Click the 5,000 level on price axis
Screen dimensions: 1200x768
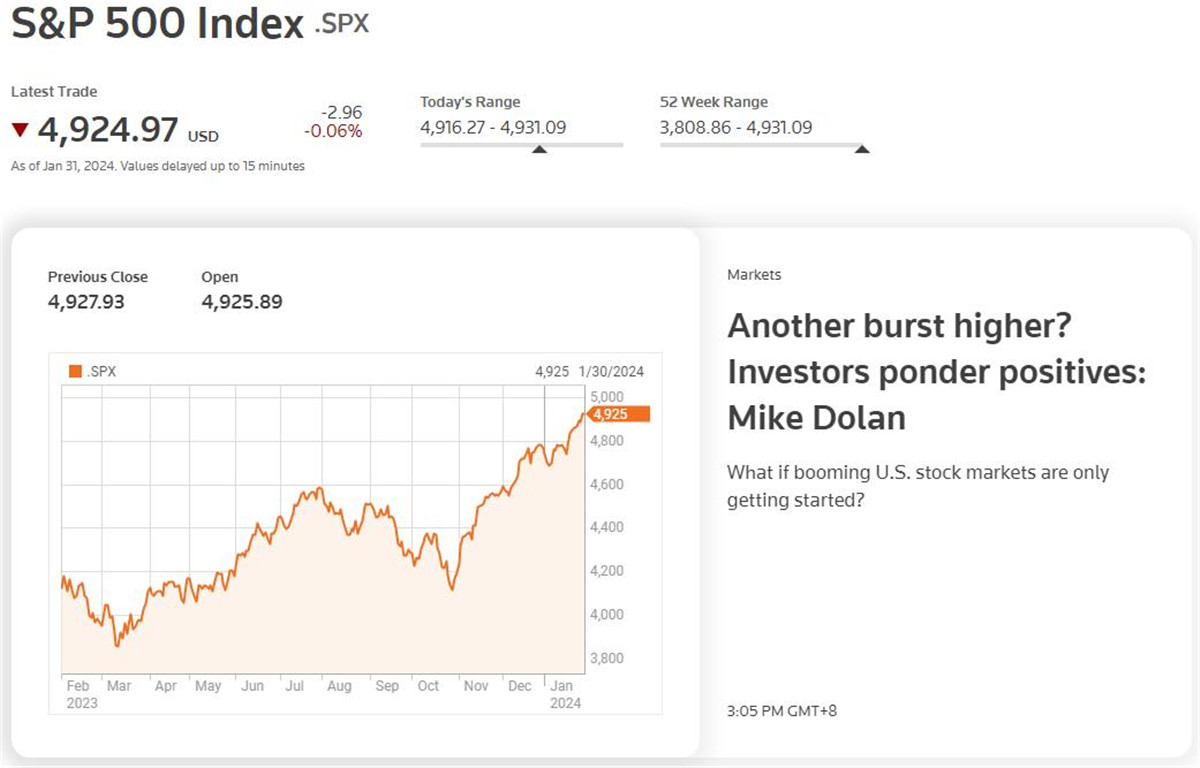point(608,397)
